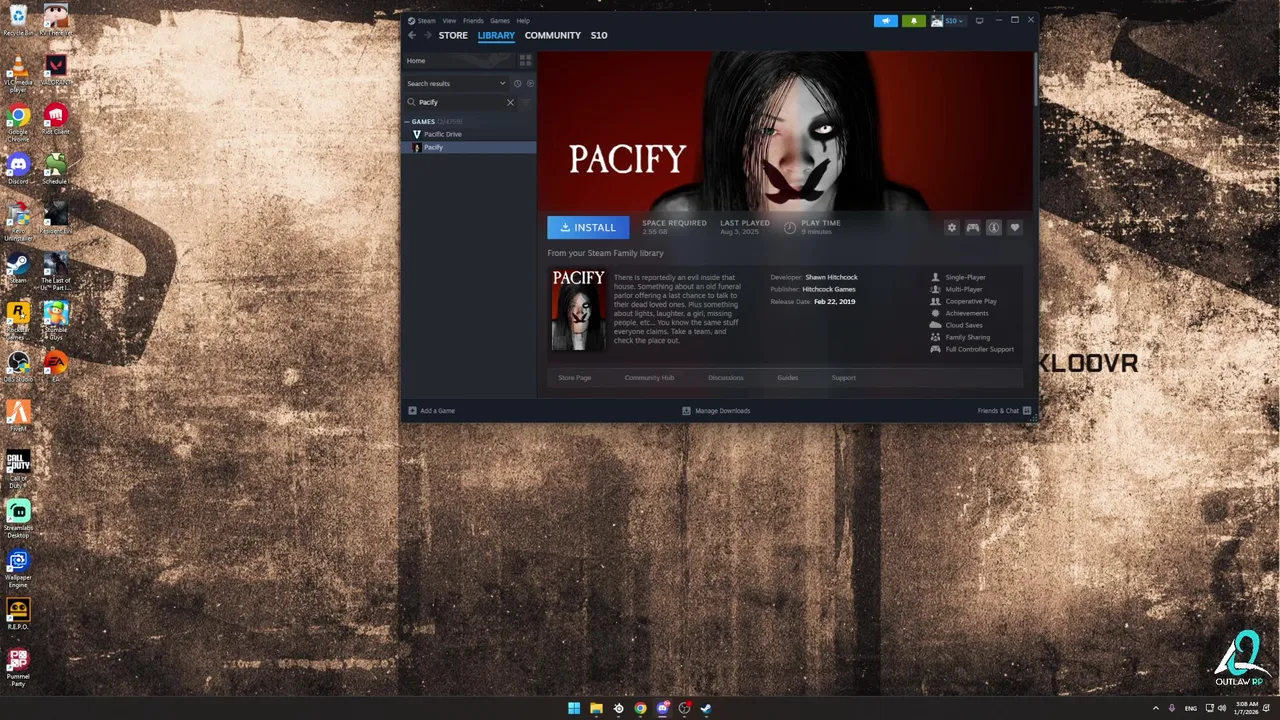The image size is (1280, 720).
Task: Go forward with Steam's right arrow
Action: pyautogui.click(x=428, y=35)
